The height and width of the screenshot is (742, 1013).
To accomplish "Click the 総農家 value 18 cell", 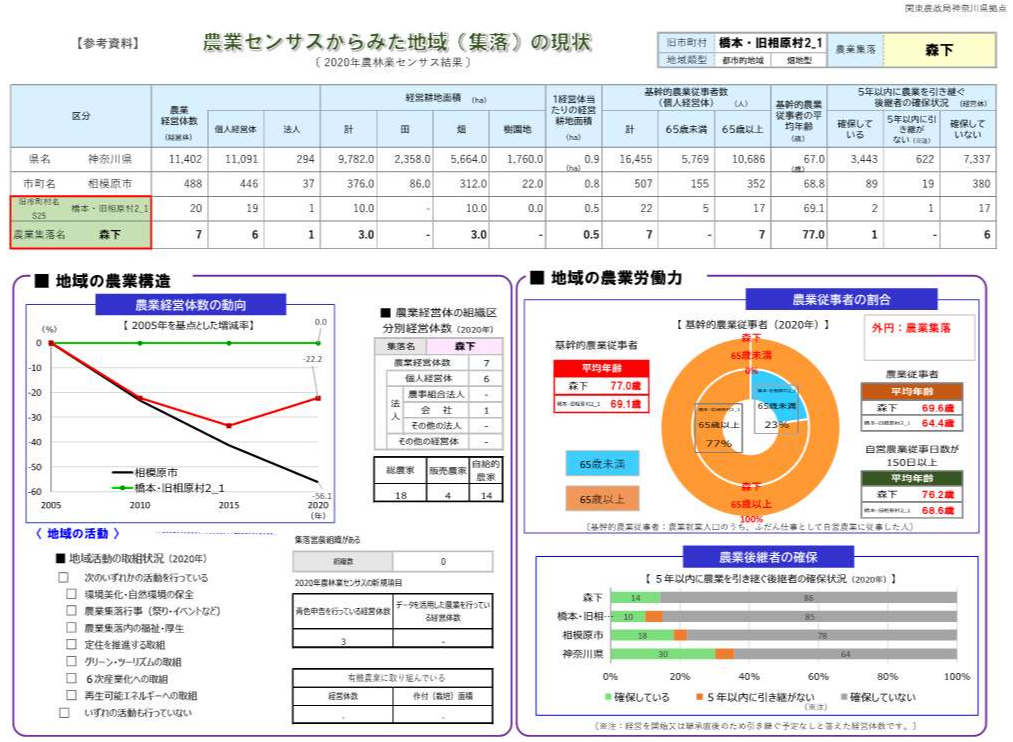I will pyautogui.click(x=401, y=495).
